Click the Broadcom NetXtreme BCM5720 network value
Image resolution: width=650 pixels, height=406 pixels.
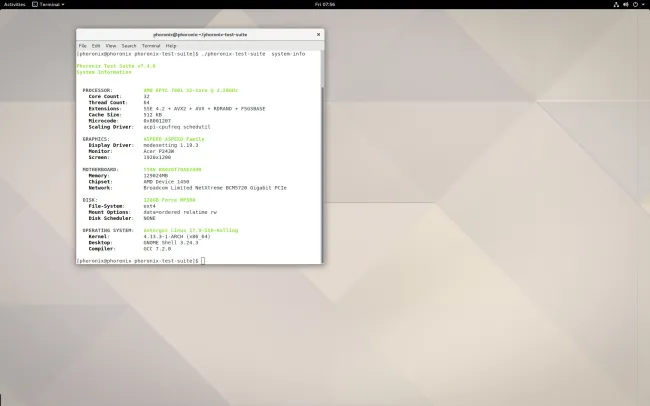(215, 188)
